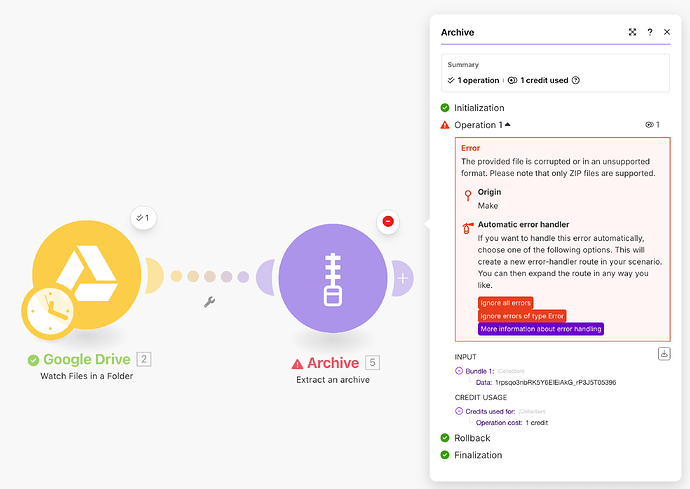
Task: Click Ignore errors of type Error
Action: pos(521,316)
